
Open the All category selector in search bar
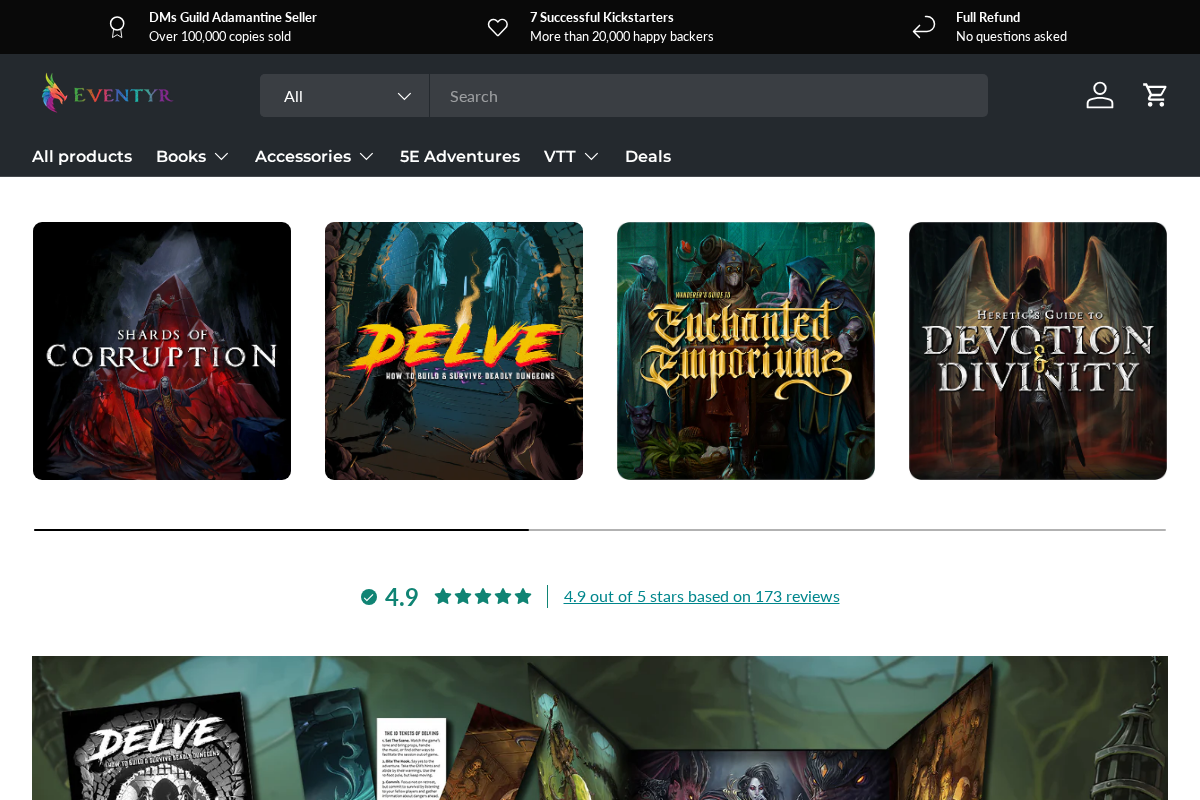(345, 95)
